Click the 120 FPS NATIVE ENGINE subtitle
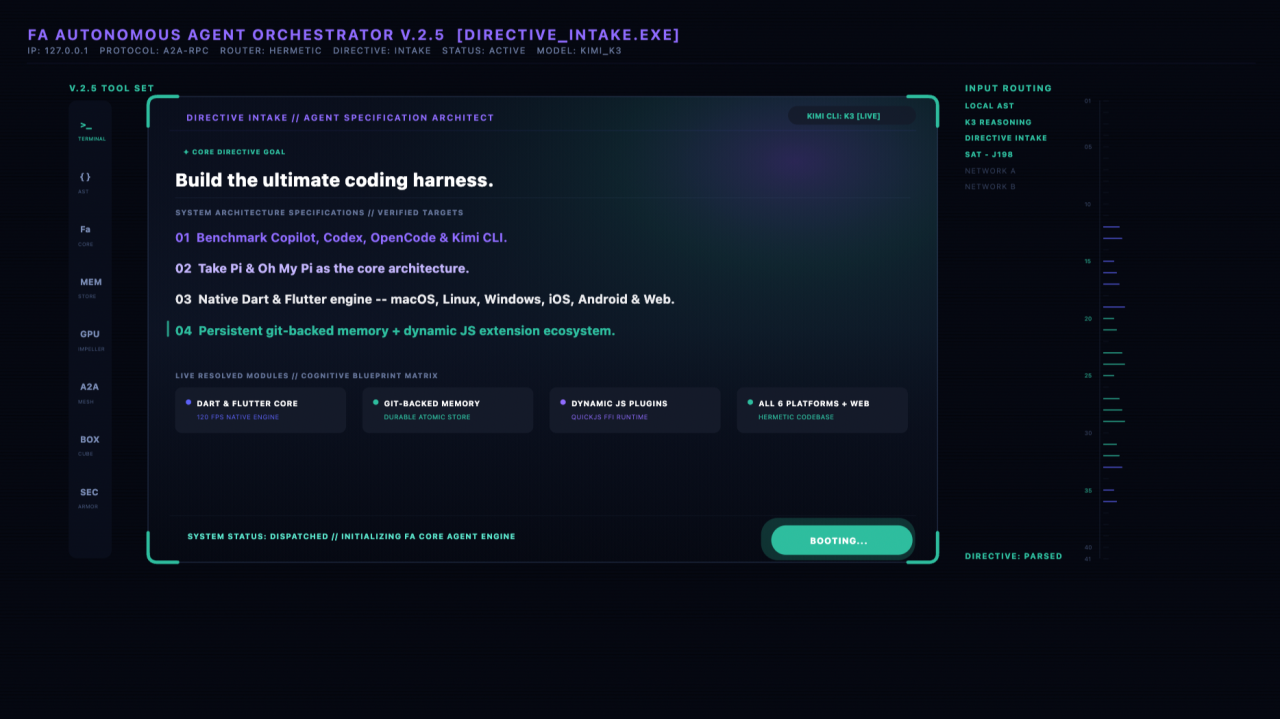 click(x=238, y=417)
